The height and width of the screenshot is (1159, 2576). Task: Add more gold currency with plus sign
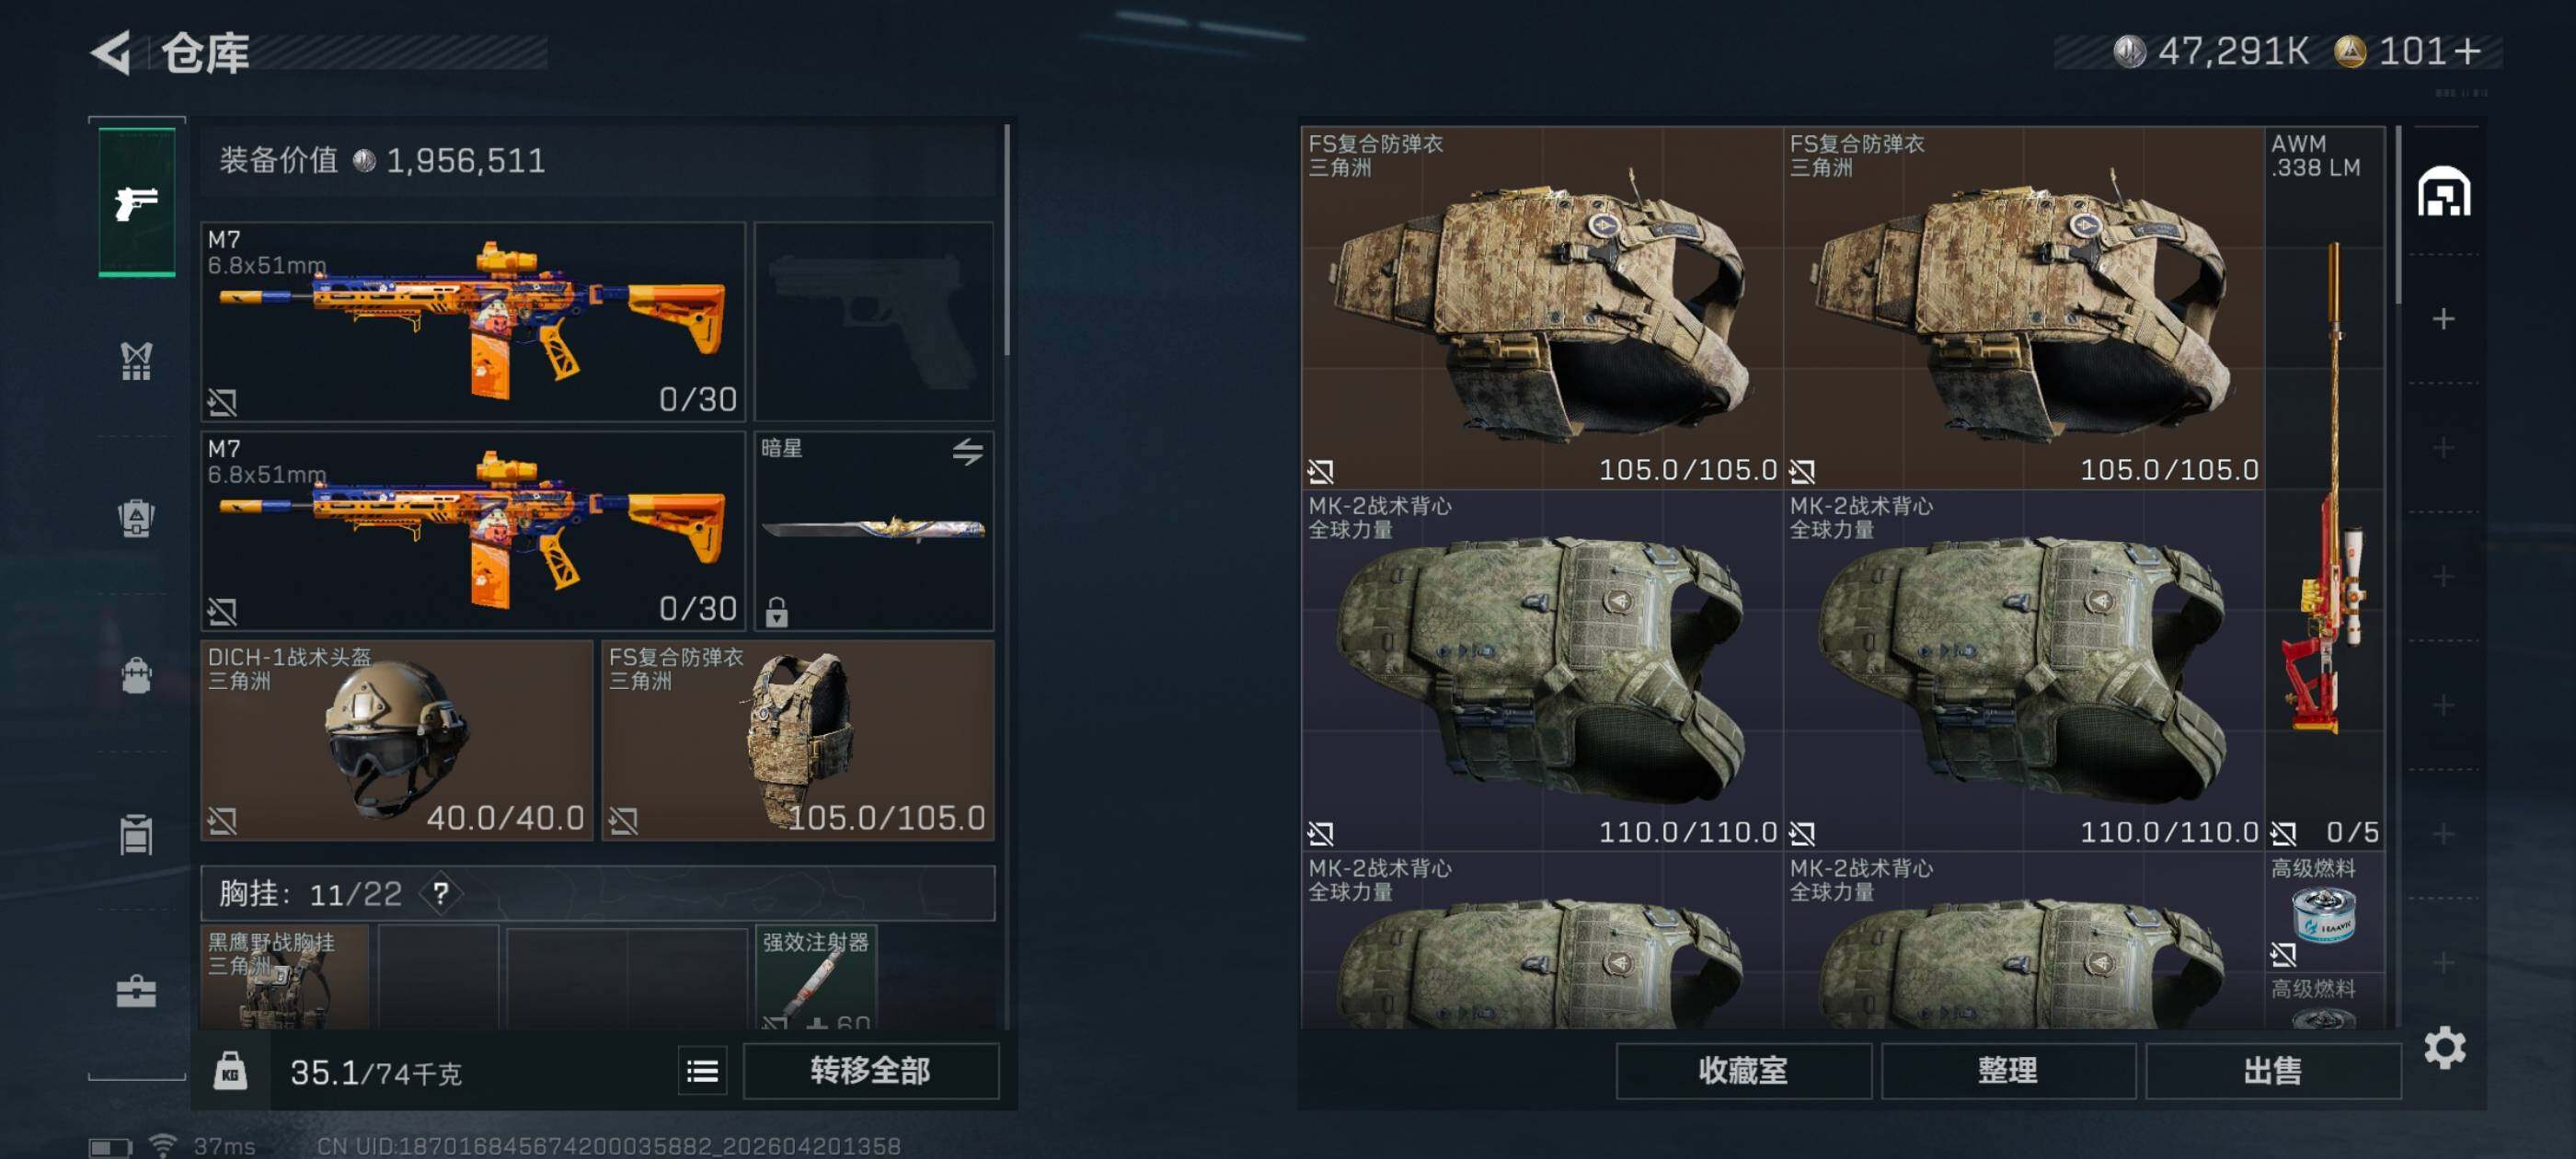2468,51
